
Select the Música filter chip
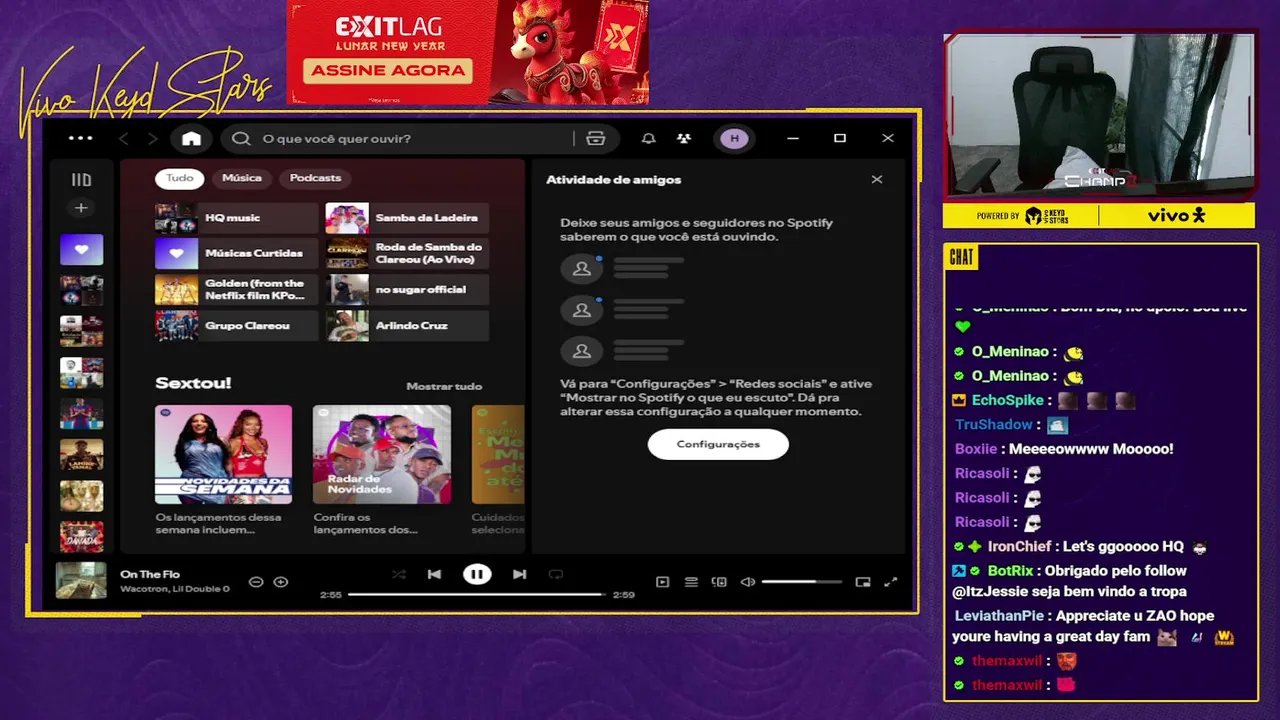pos(242,178)
